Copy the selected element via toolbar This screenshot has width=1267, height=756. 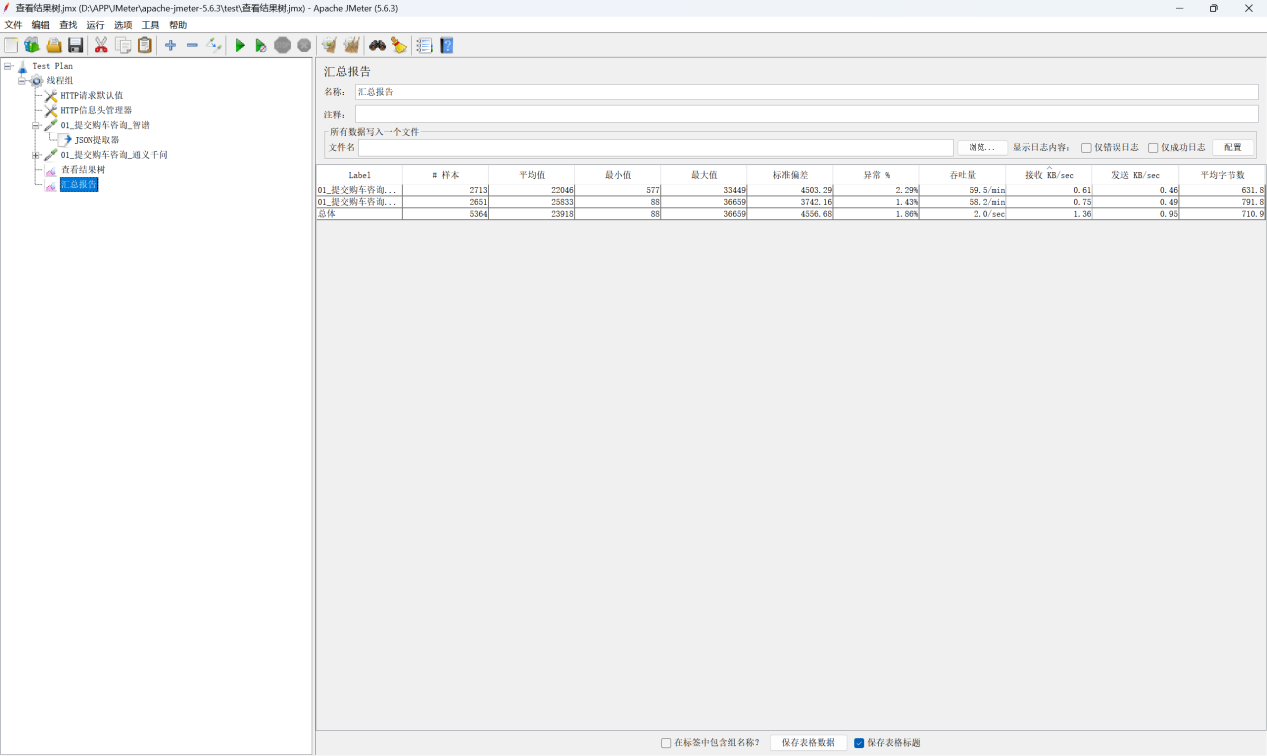pyautogui.click(x=123, y=45)
